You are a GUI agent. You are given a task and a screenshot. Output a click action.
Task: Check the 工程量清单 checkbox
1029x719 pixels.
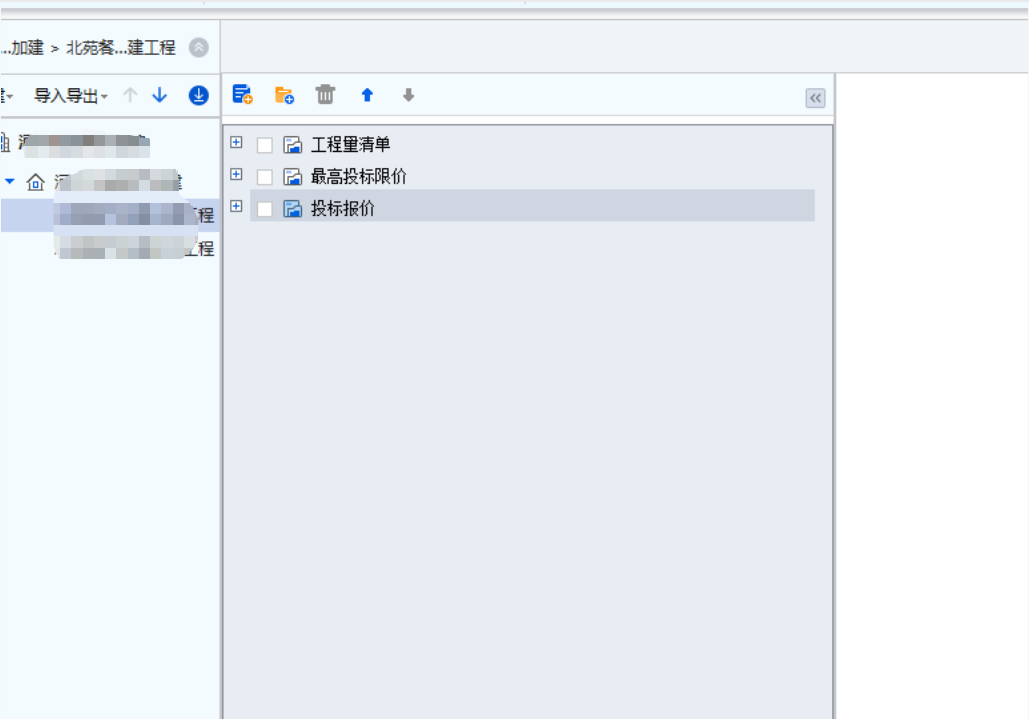click(264, 145)
